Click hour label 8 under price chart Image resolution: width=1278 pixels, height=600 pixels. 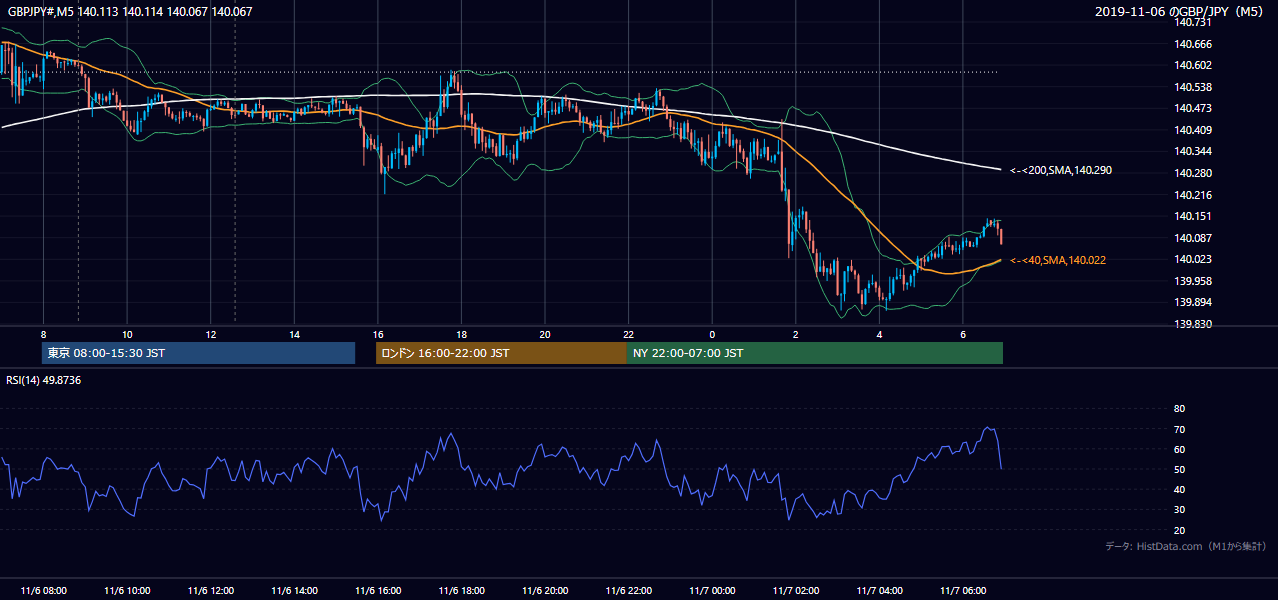[x=43, y=334]
